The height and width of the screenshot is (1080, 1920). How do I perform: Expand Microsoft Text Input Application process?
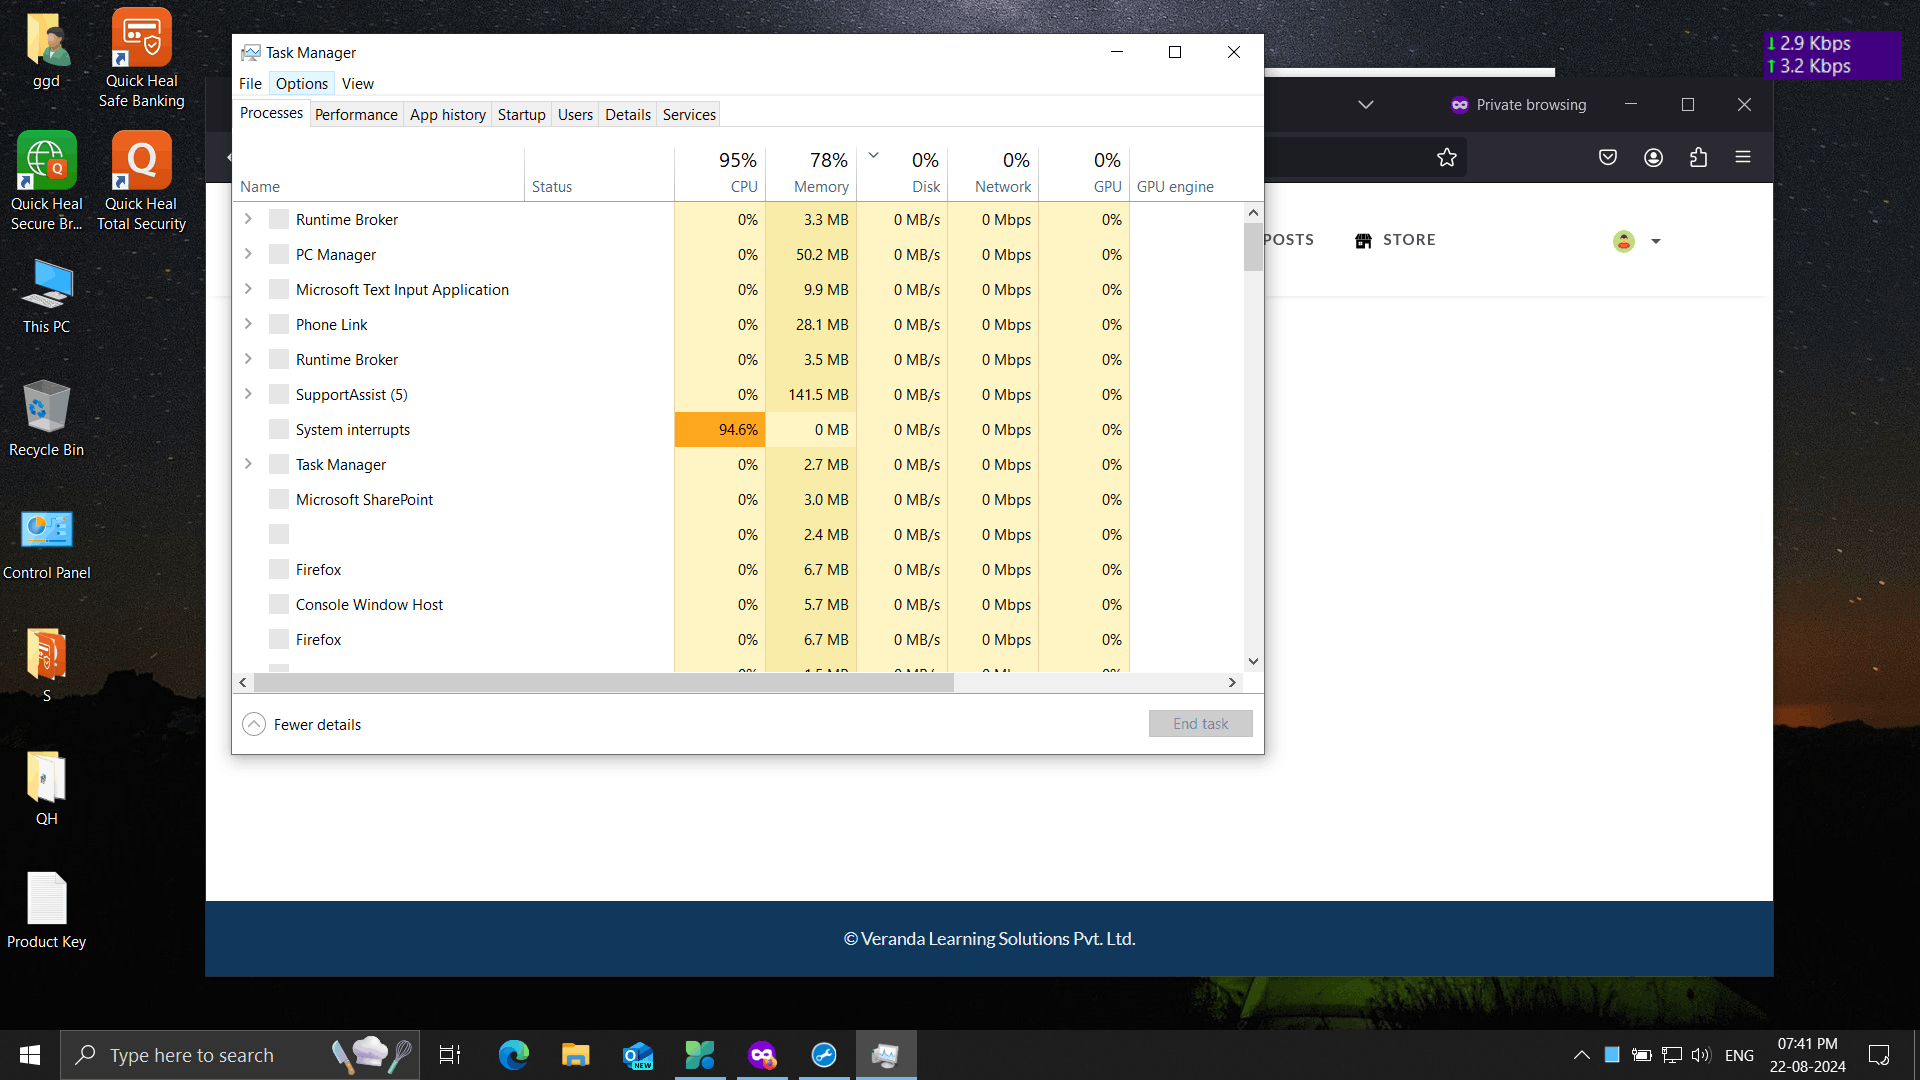click(x=248, y=289)
